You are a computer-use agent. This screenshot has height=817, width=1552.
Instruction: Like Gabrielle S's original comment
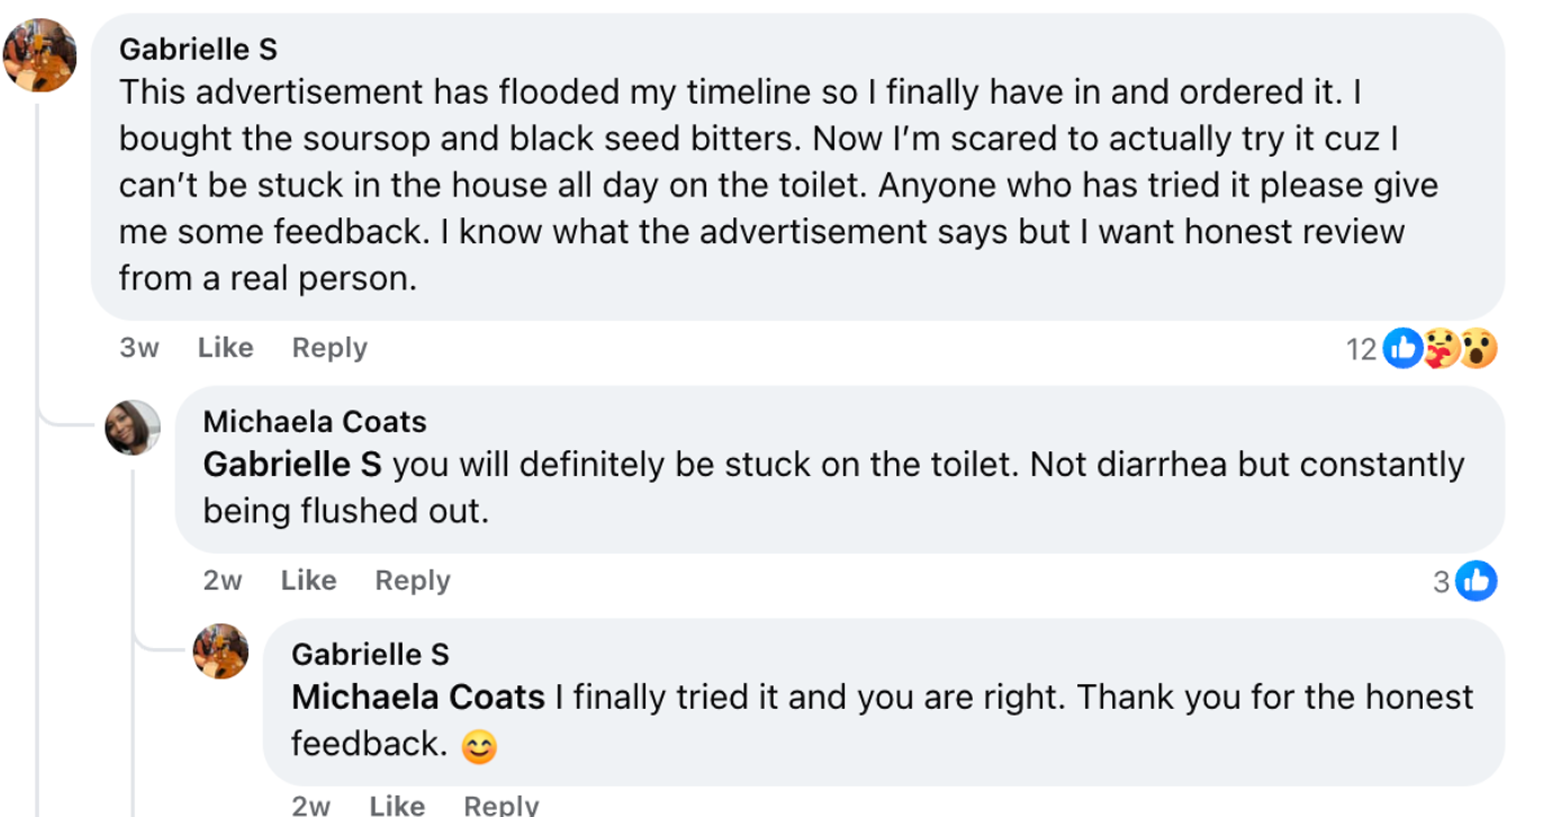[225, 348]
